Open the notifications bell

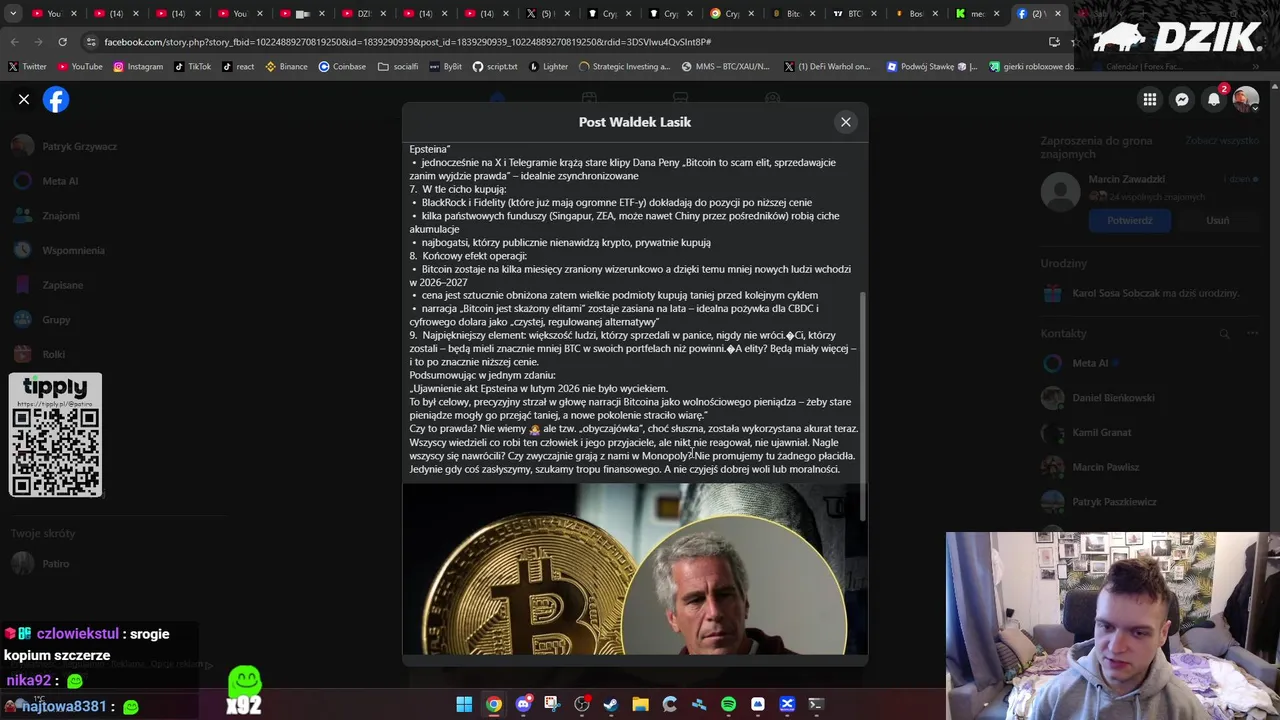(1214, 99)
